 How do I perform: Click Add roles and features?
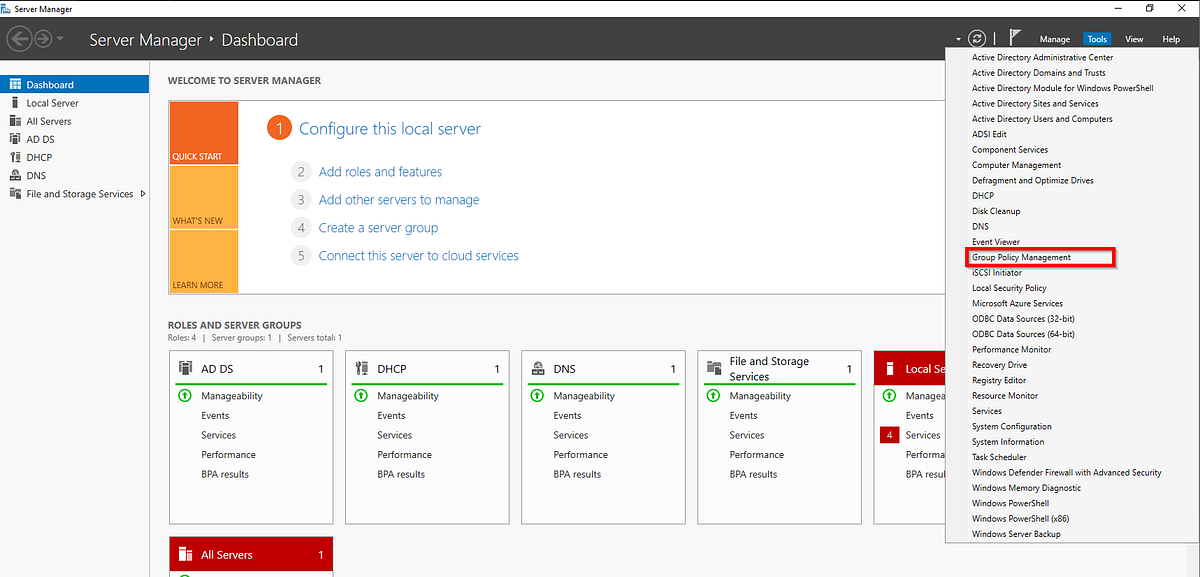point(380,171)
